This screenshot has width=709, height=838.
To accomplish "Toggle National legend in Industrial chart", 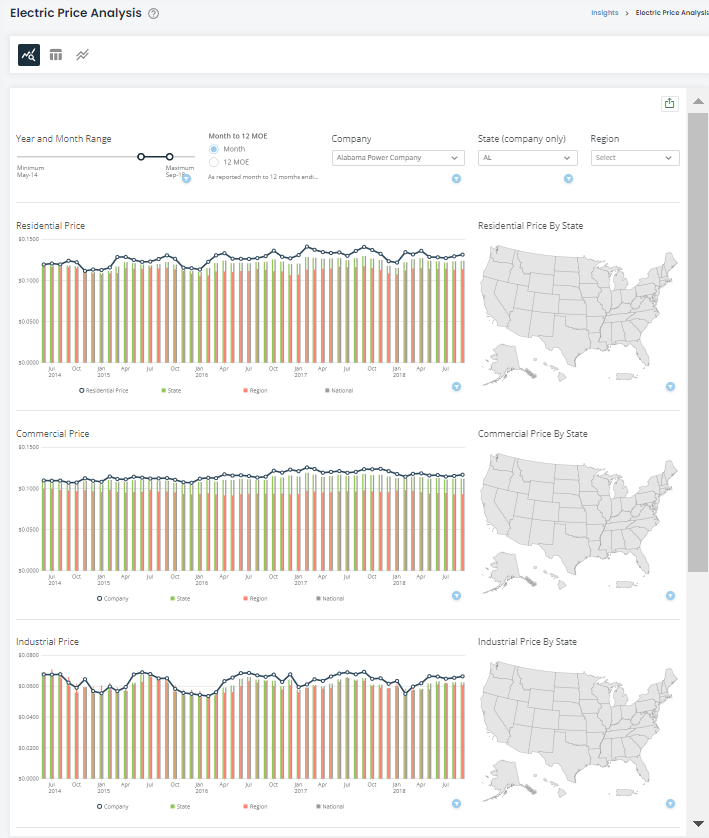I will [330, 806].
